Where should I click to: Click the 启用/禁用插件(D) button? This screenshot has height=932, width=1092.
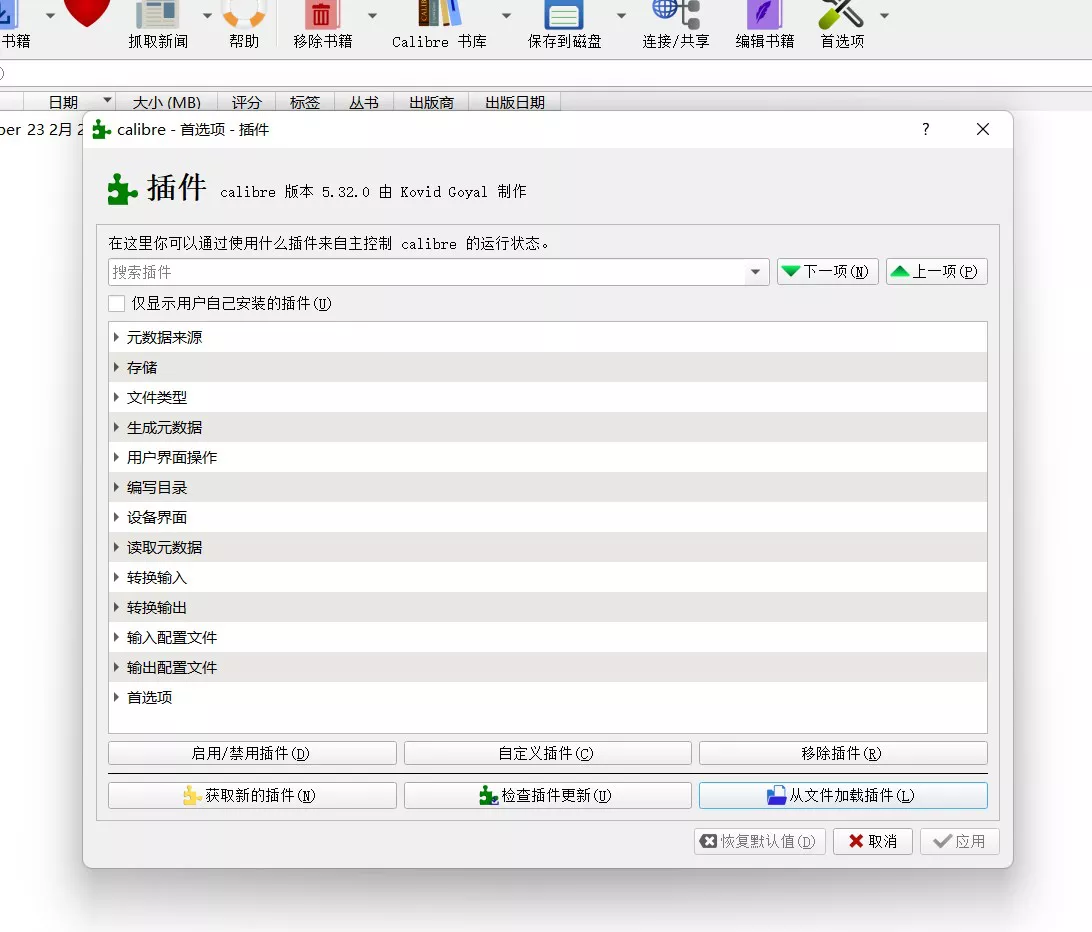click(252, 753)
